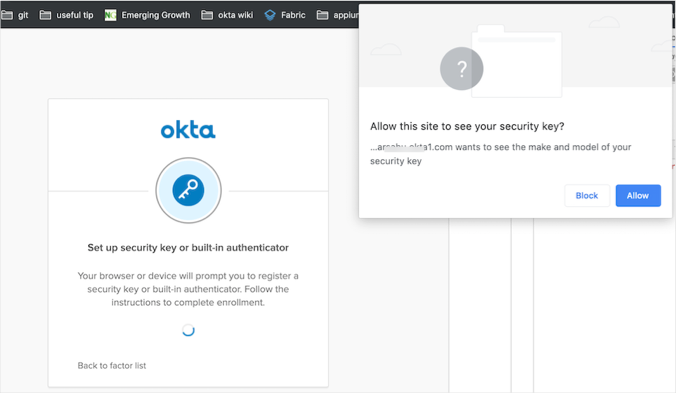Click the git bookmark folder icon
The height and width of the screenshot is (393, 676).
point(6,15)
